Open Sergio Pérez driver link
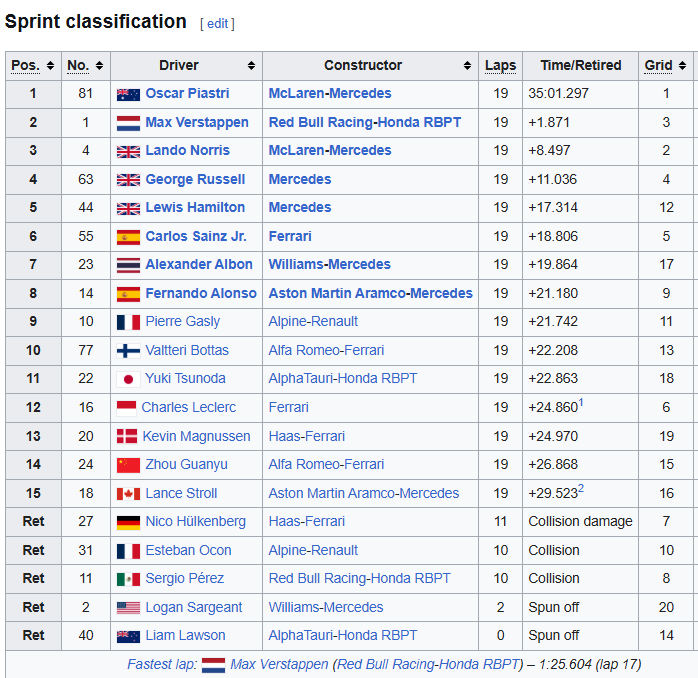The width and height of the screenshot is (698, 678). point(185,579)
